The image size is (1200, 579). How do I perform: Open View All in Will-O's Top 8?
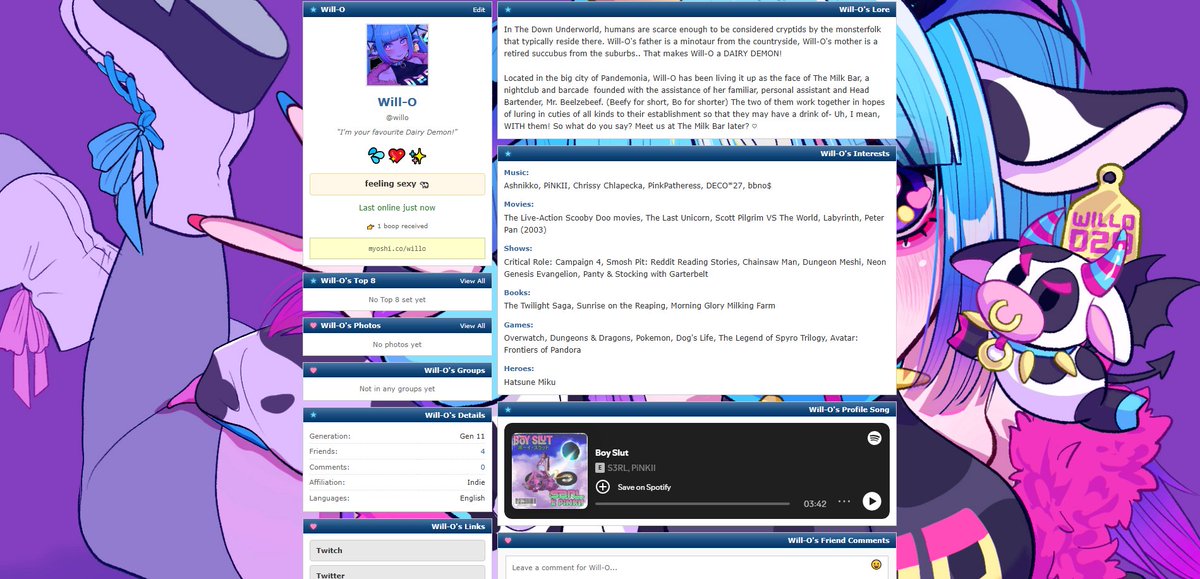click(473, 281)
